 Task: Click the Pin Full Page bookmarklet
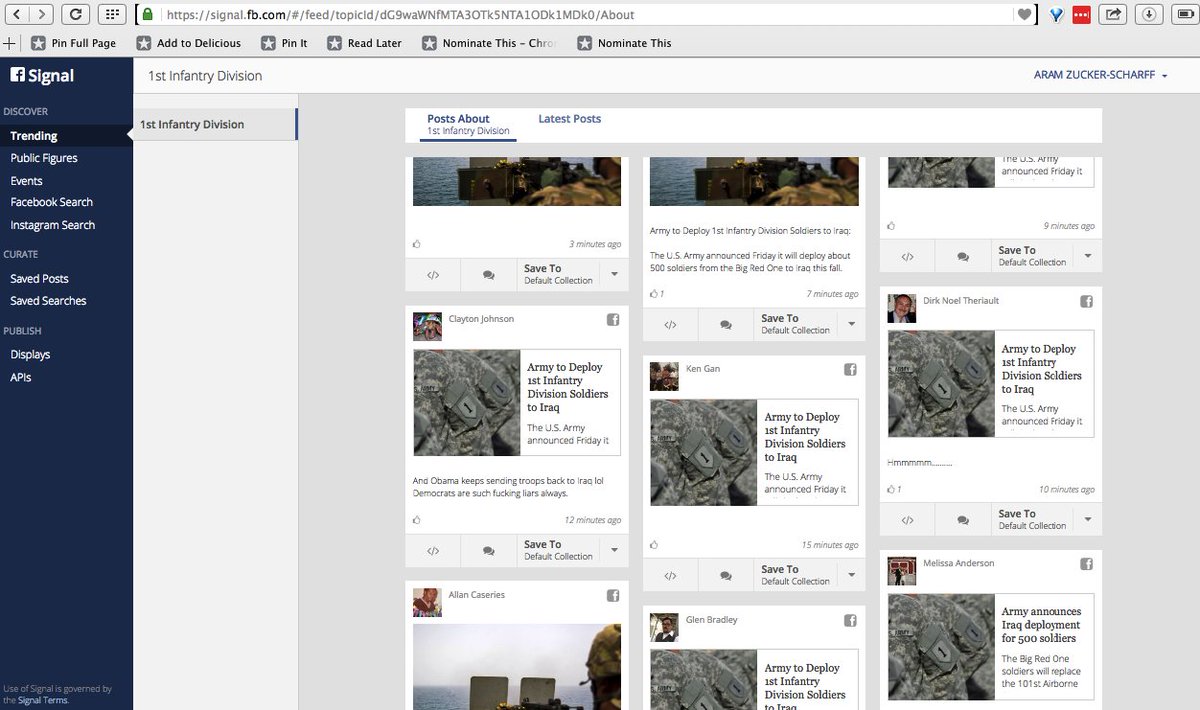(x=74, y=43)
